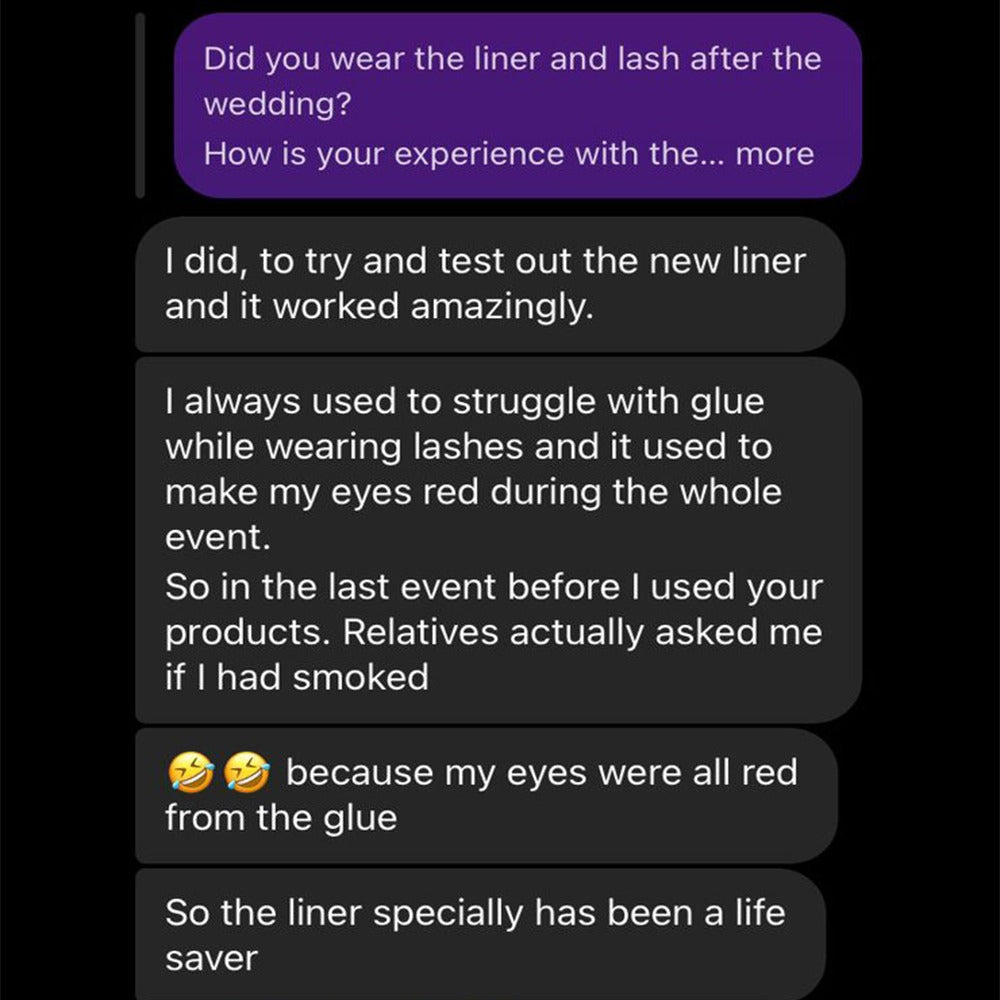Tap the "So the liner specially has been" line
The image size is (1000, 1000).
tap(475, 913)
